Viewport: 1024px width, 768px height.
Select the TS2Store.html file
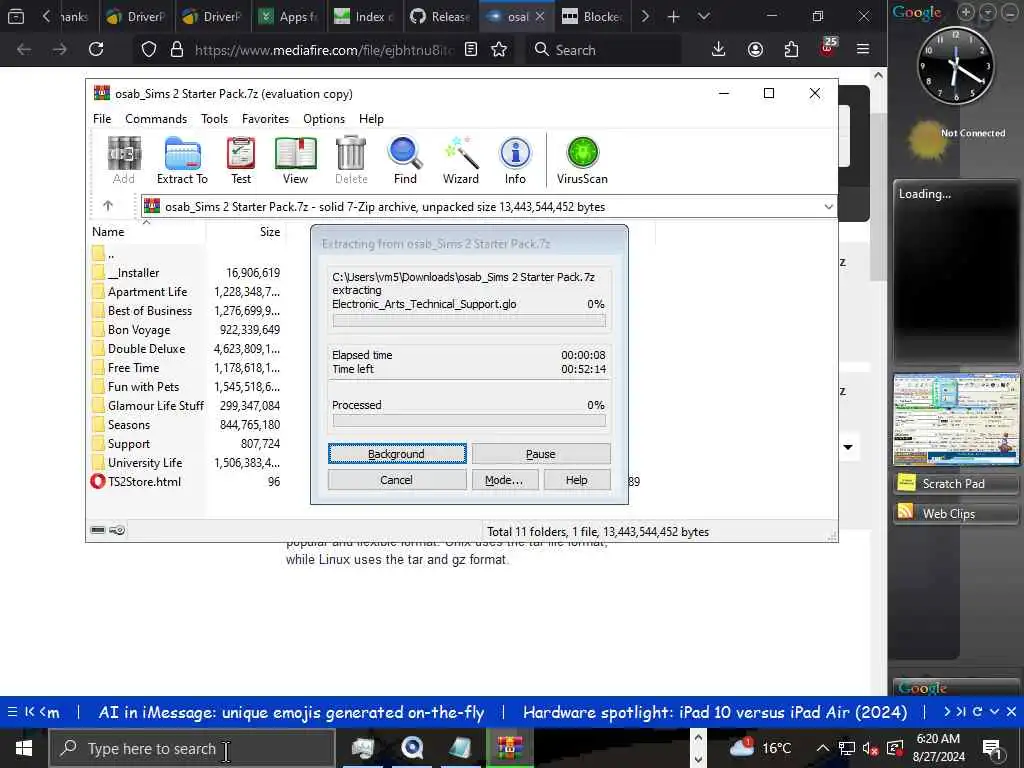pos(144,482)
